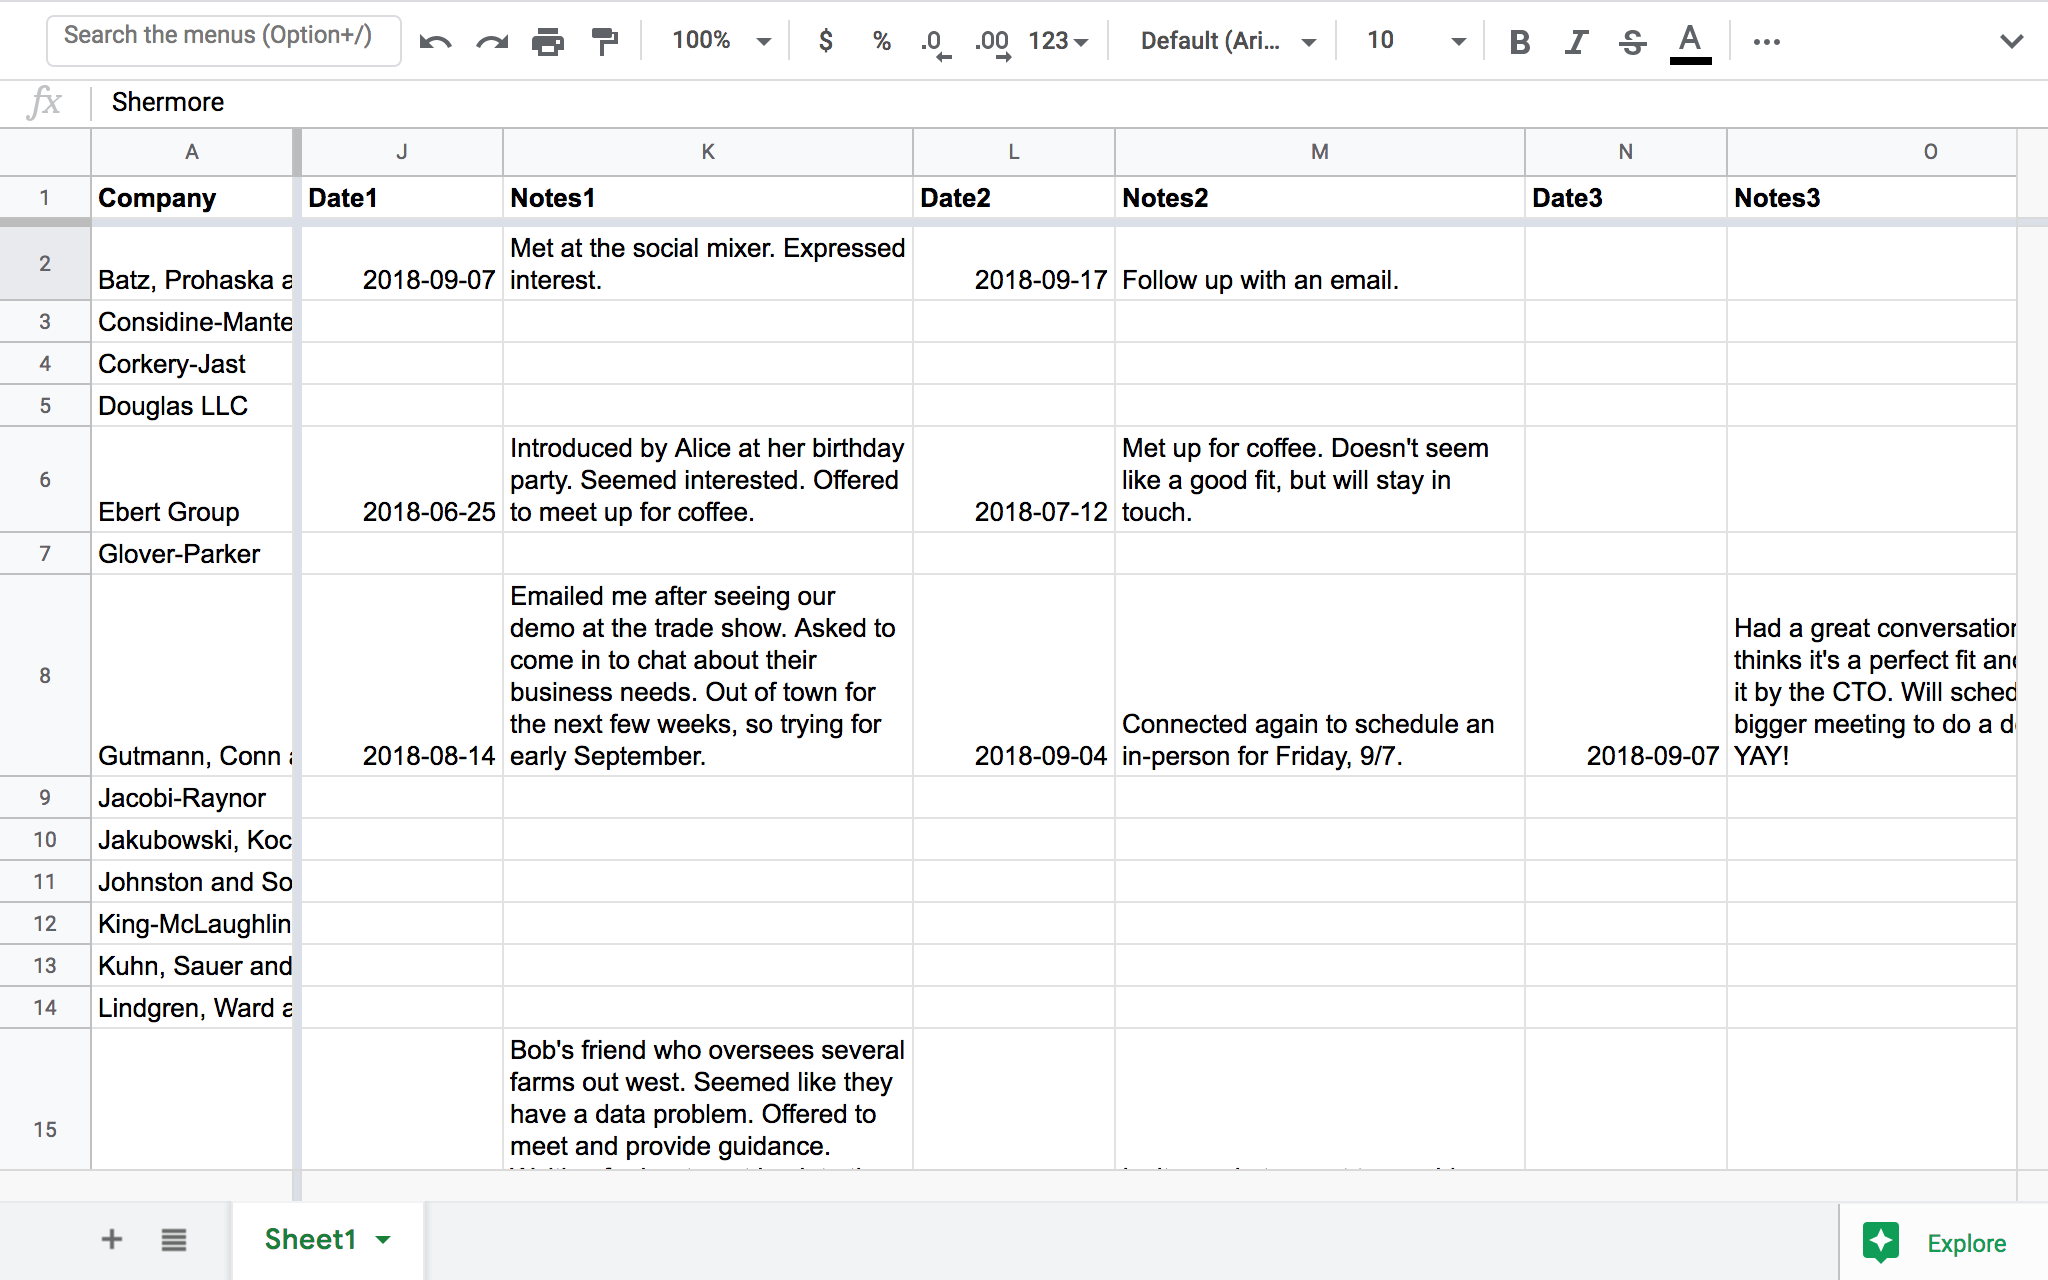
Task: Decrease decimal places icon
Action: click(933, 40)
